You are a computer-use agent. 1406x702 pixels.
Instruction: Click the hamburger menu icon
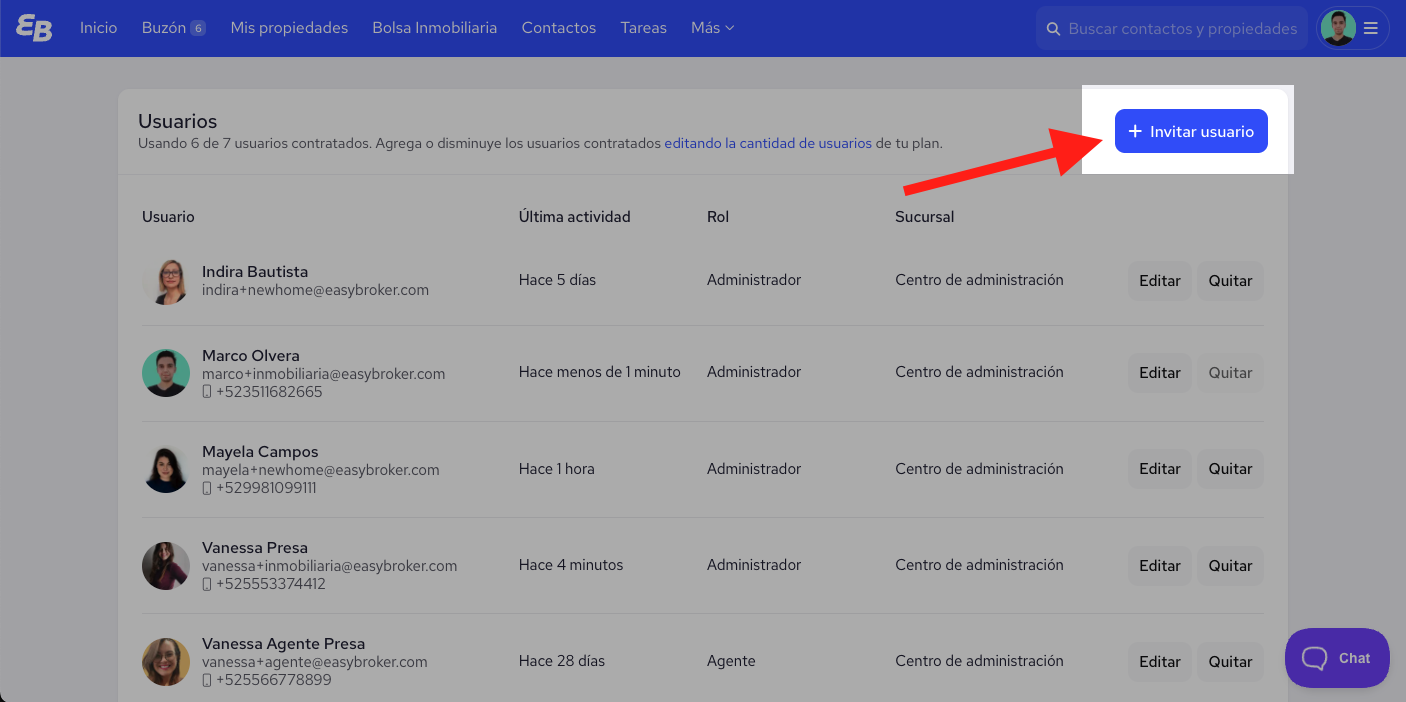coord(1371,28)
